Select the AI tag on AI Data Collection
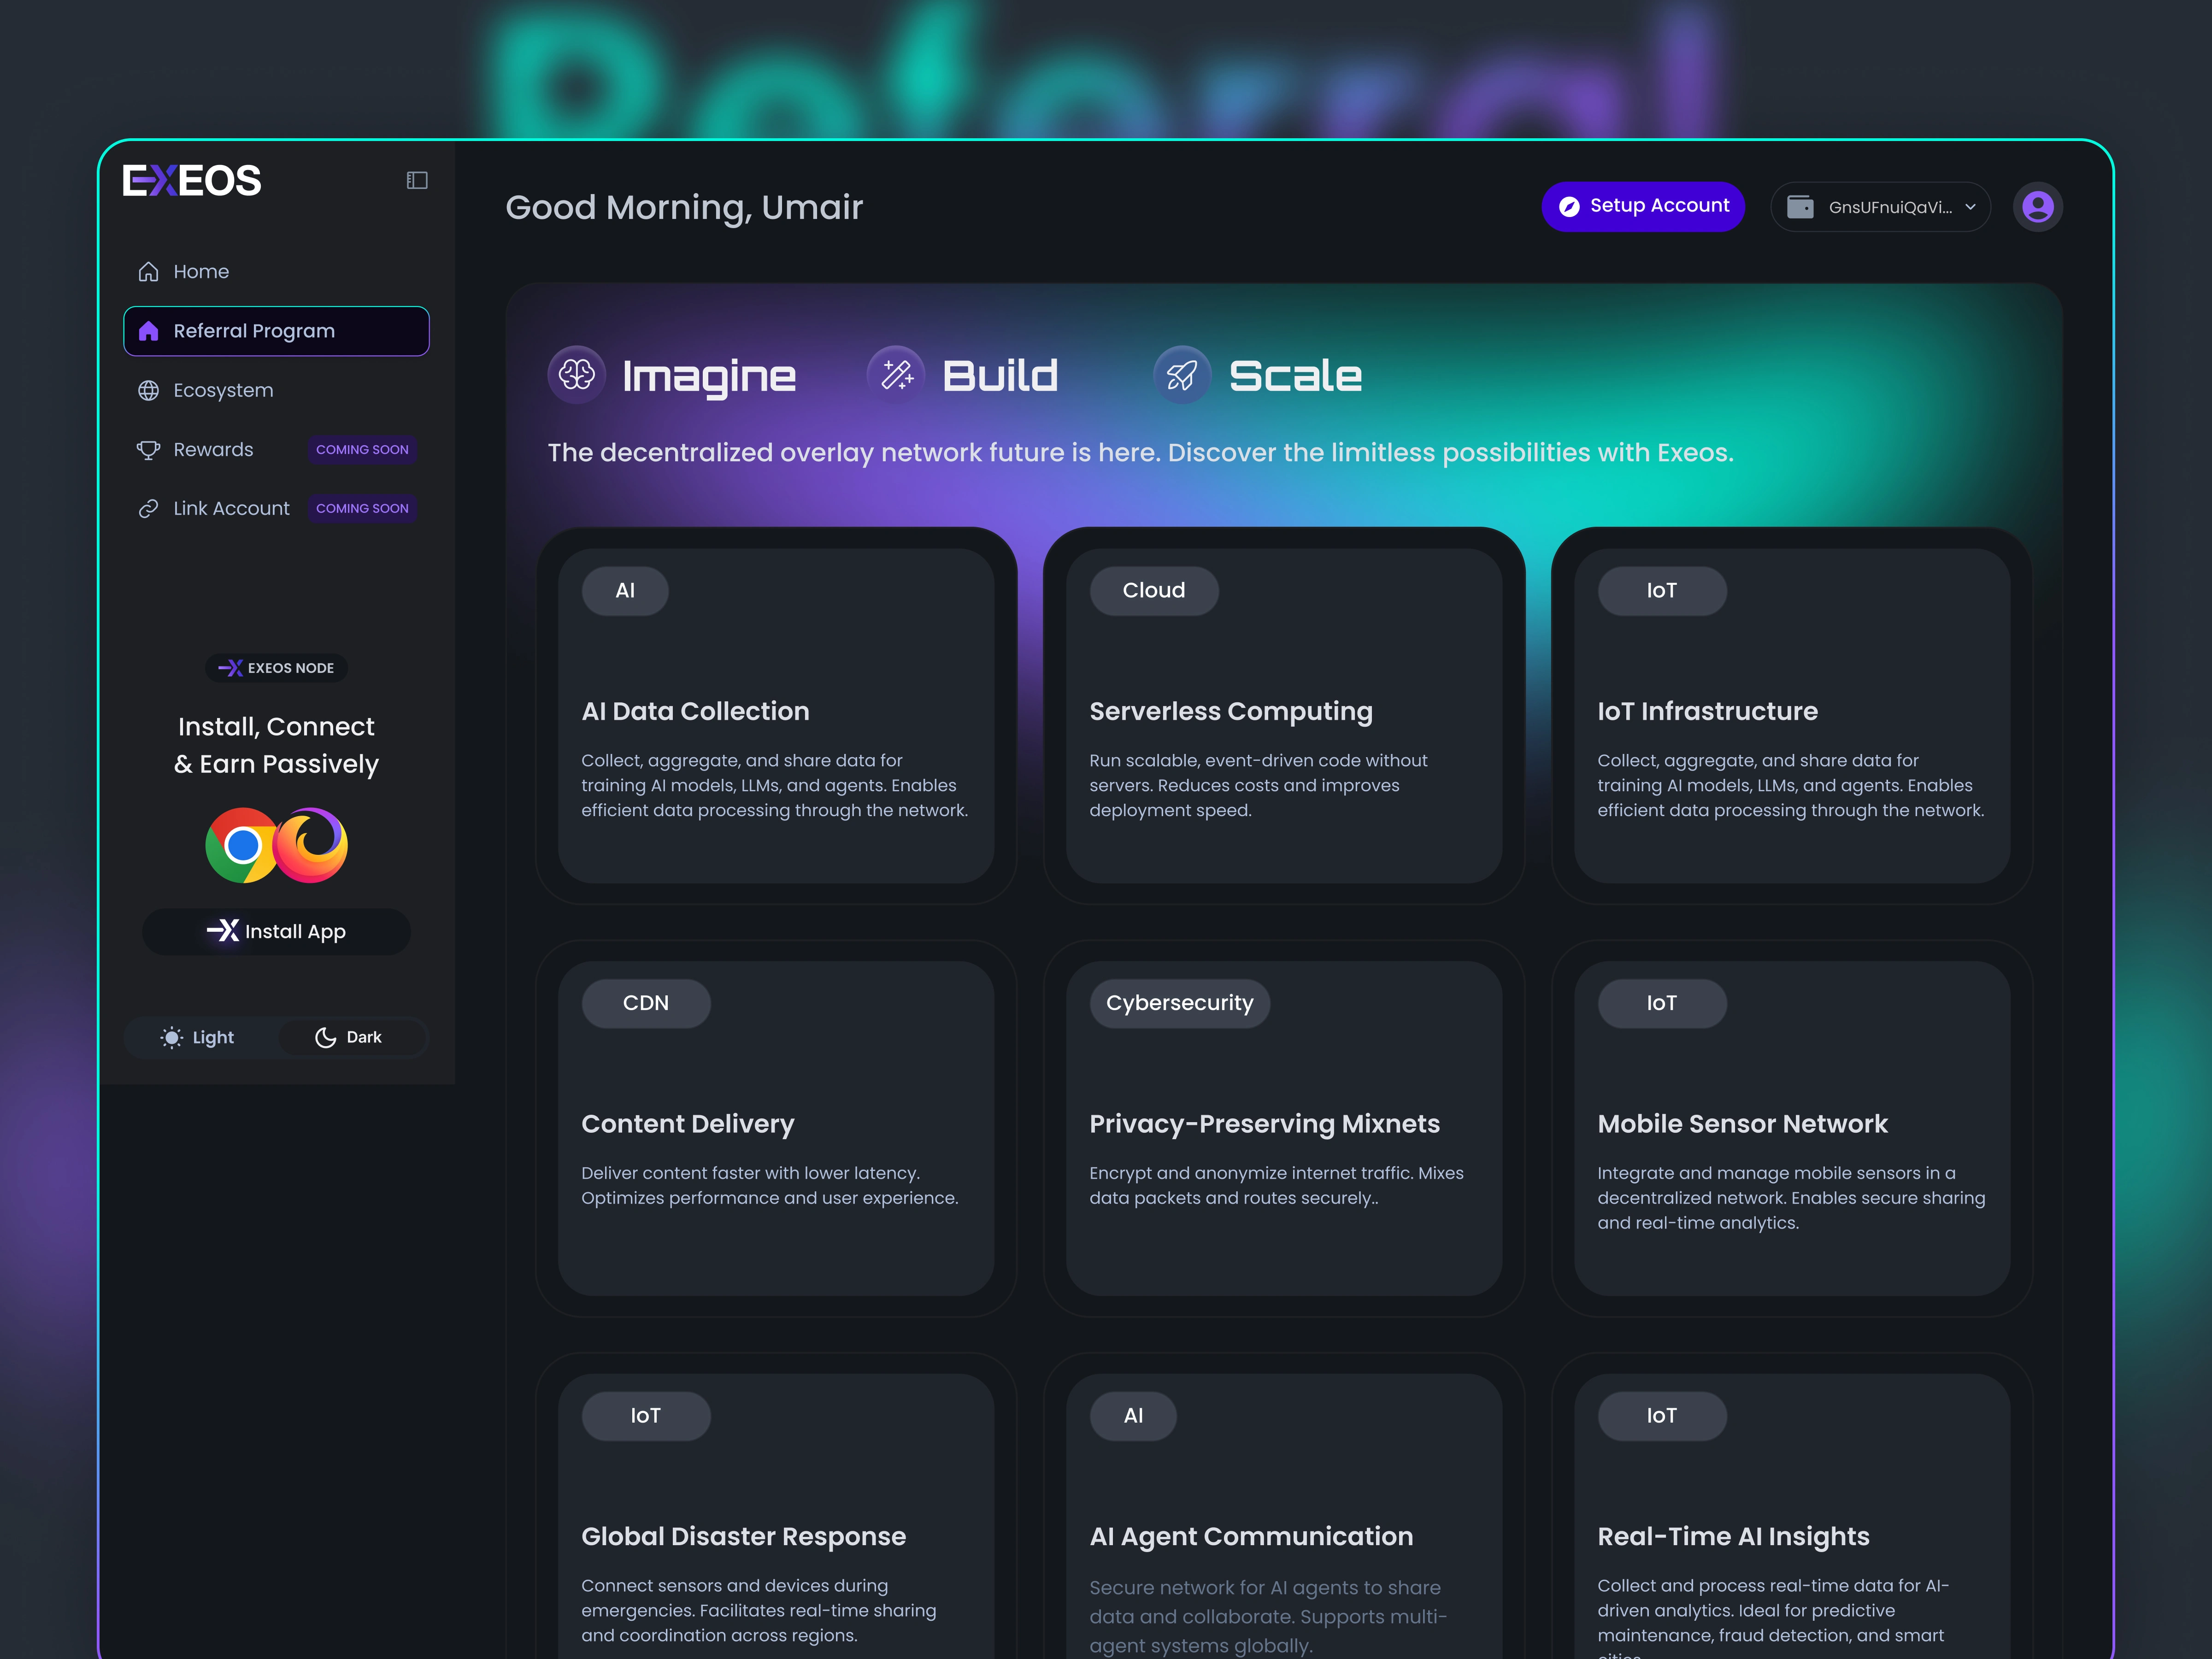 625,591
